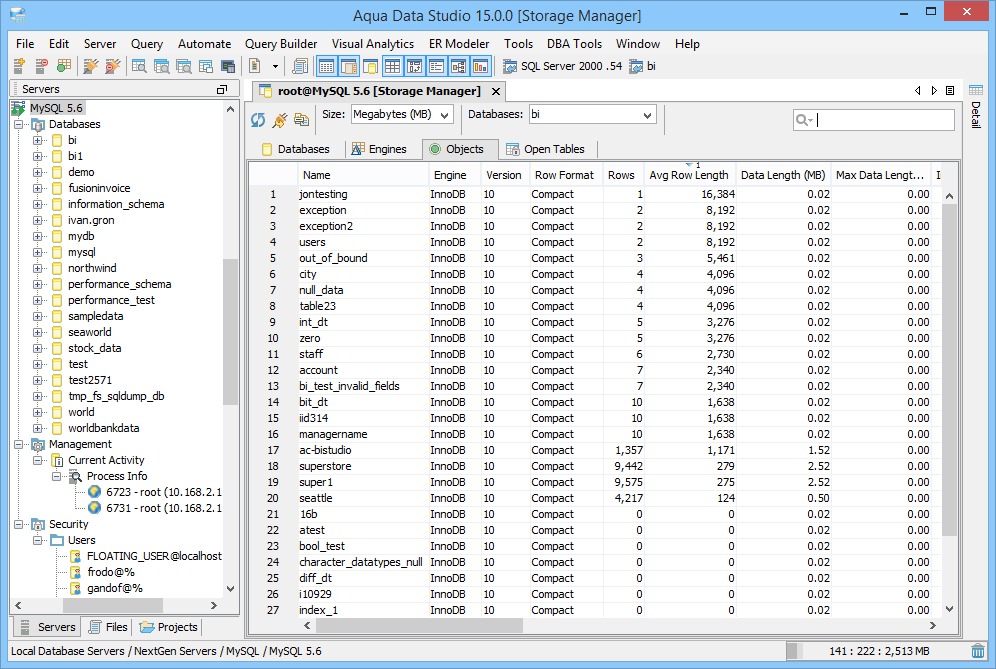This screenshot has width=996, height=669.
Task: Refresh the Storage Manager data
Action: coord(258,119)
